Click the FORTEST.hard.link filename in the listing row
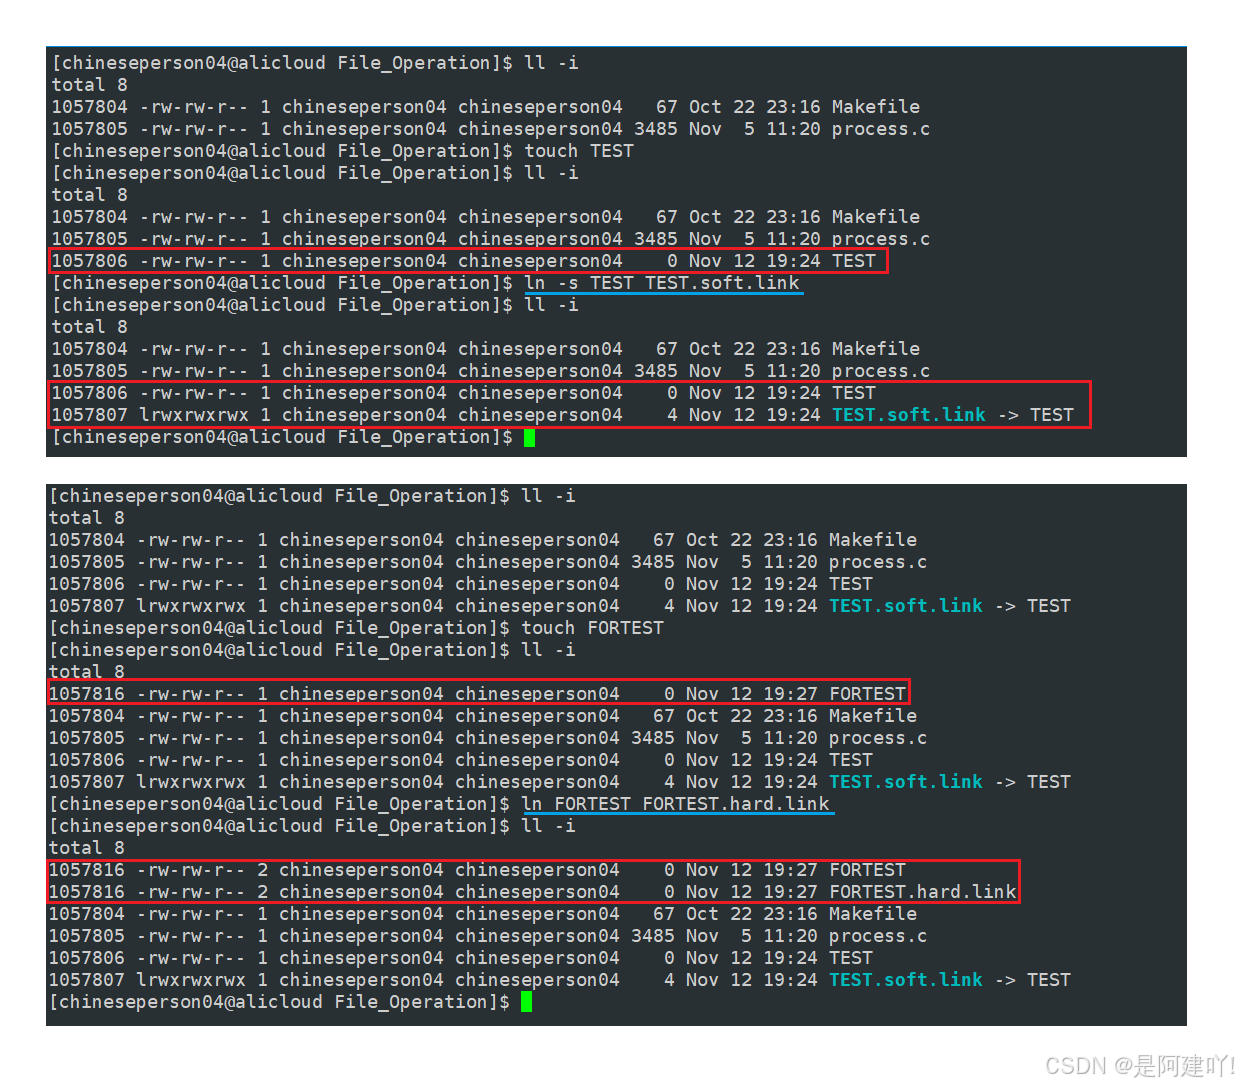 pyautogui.click(x=922, y=892)
